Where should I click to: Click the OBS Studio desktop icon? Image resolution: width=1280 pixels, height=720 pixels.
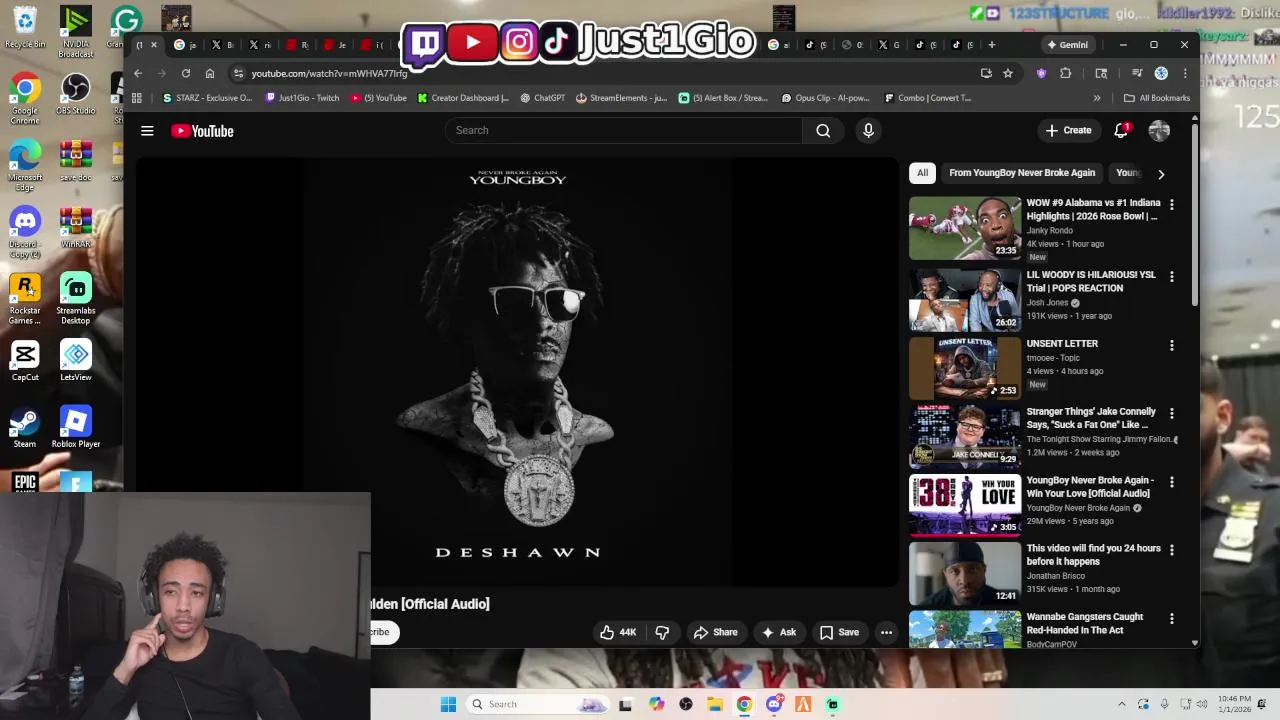tap(76, 95)
